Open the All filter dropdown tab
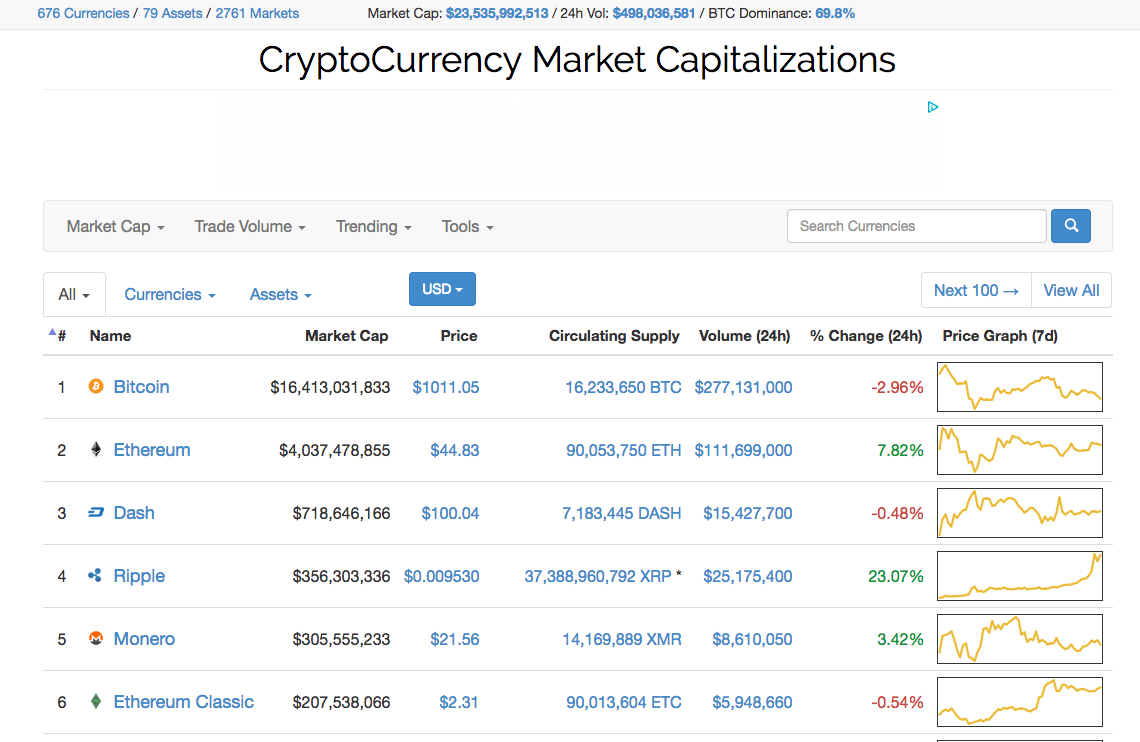This screenshot has height=742, width=1140. pos(74,294)
